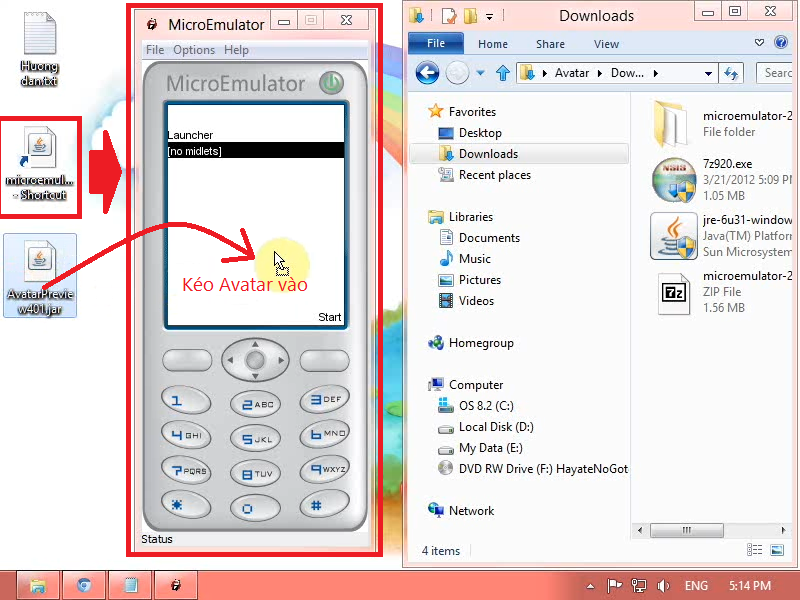Screen dimensions: 800x600
Task: Switch to the Share ribbon tab
Action: coord(550,44)
